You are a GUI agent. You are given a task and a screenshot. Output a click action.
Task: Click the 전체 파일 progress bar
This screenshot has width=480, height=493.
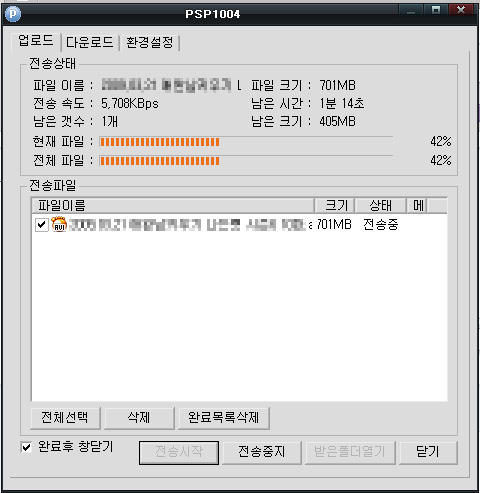point(246,161)
